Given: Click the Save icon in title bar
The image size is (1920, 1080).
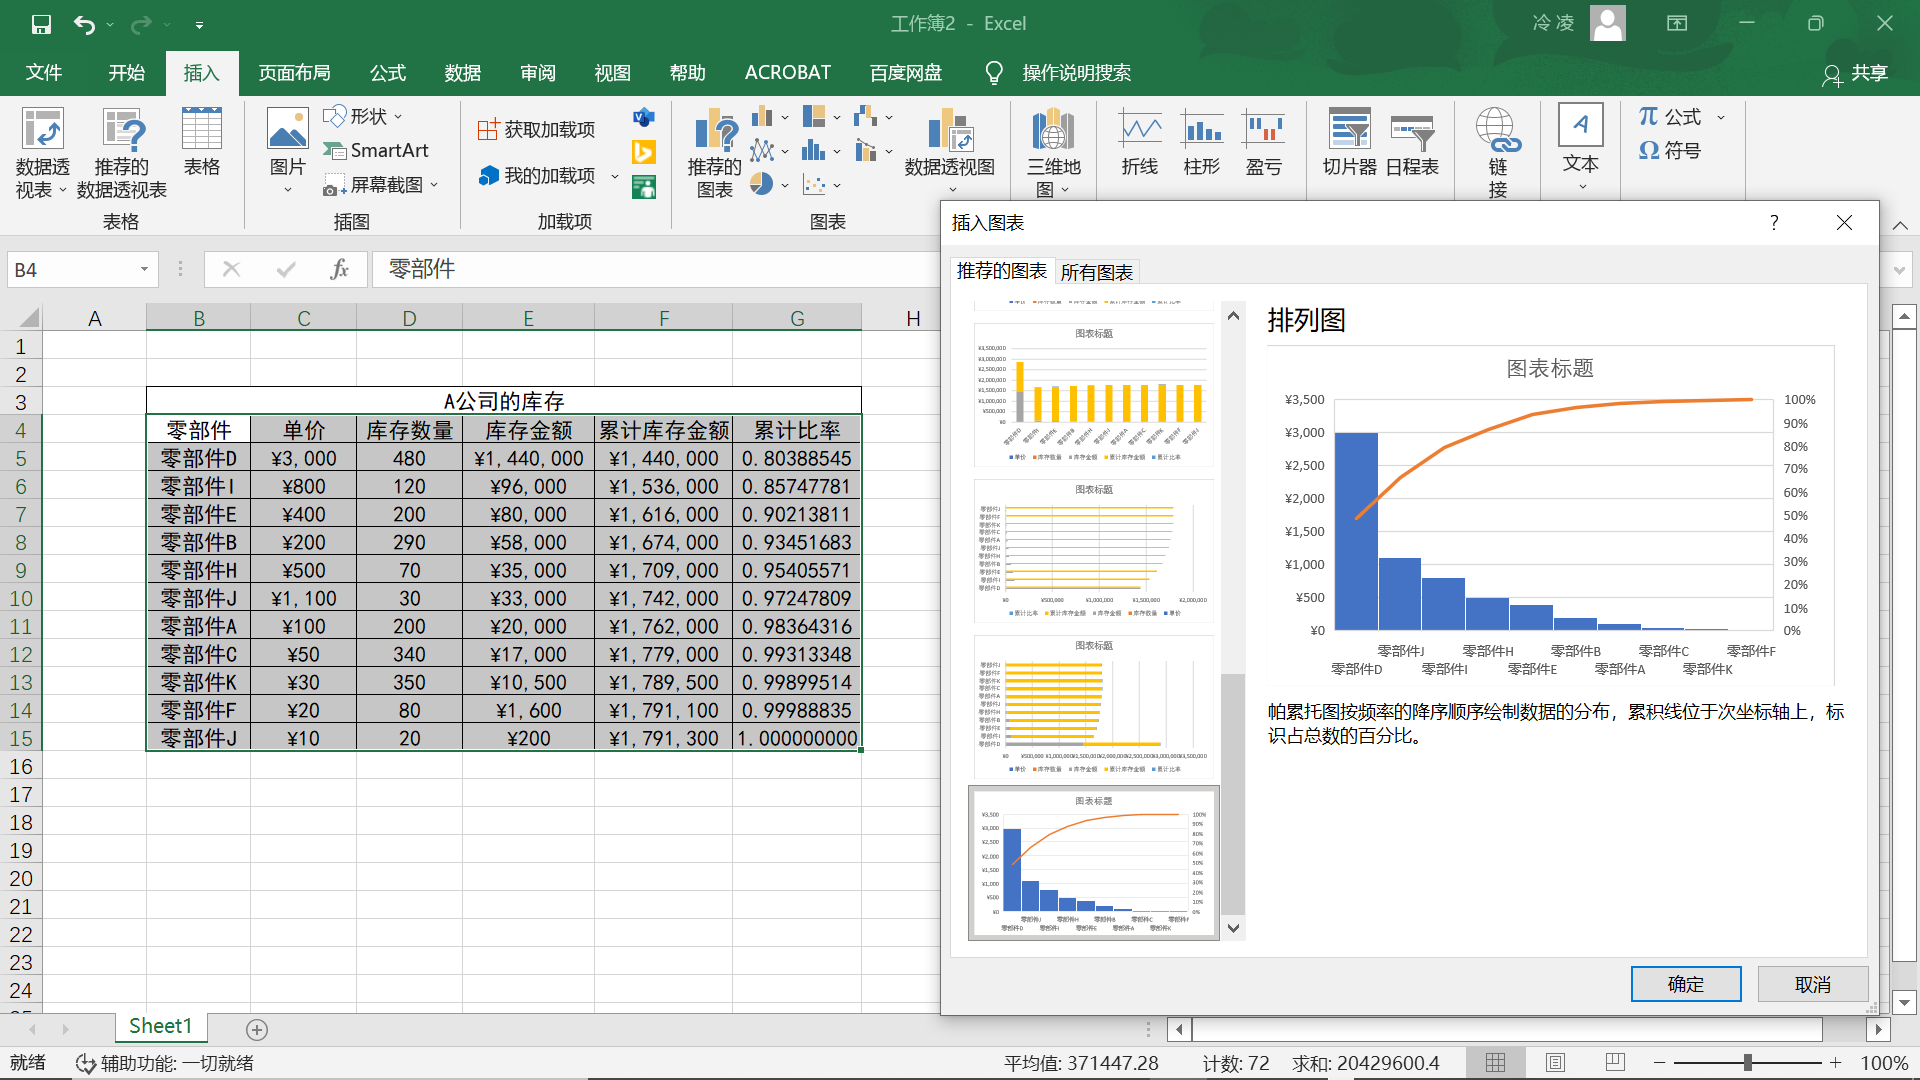Looking at the screenshot, I should click(x=41, y=24).
